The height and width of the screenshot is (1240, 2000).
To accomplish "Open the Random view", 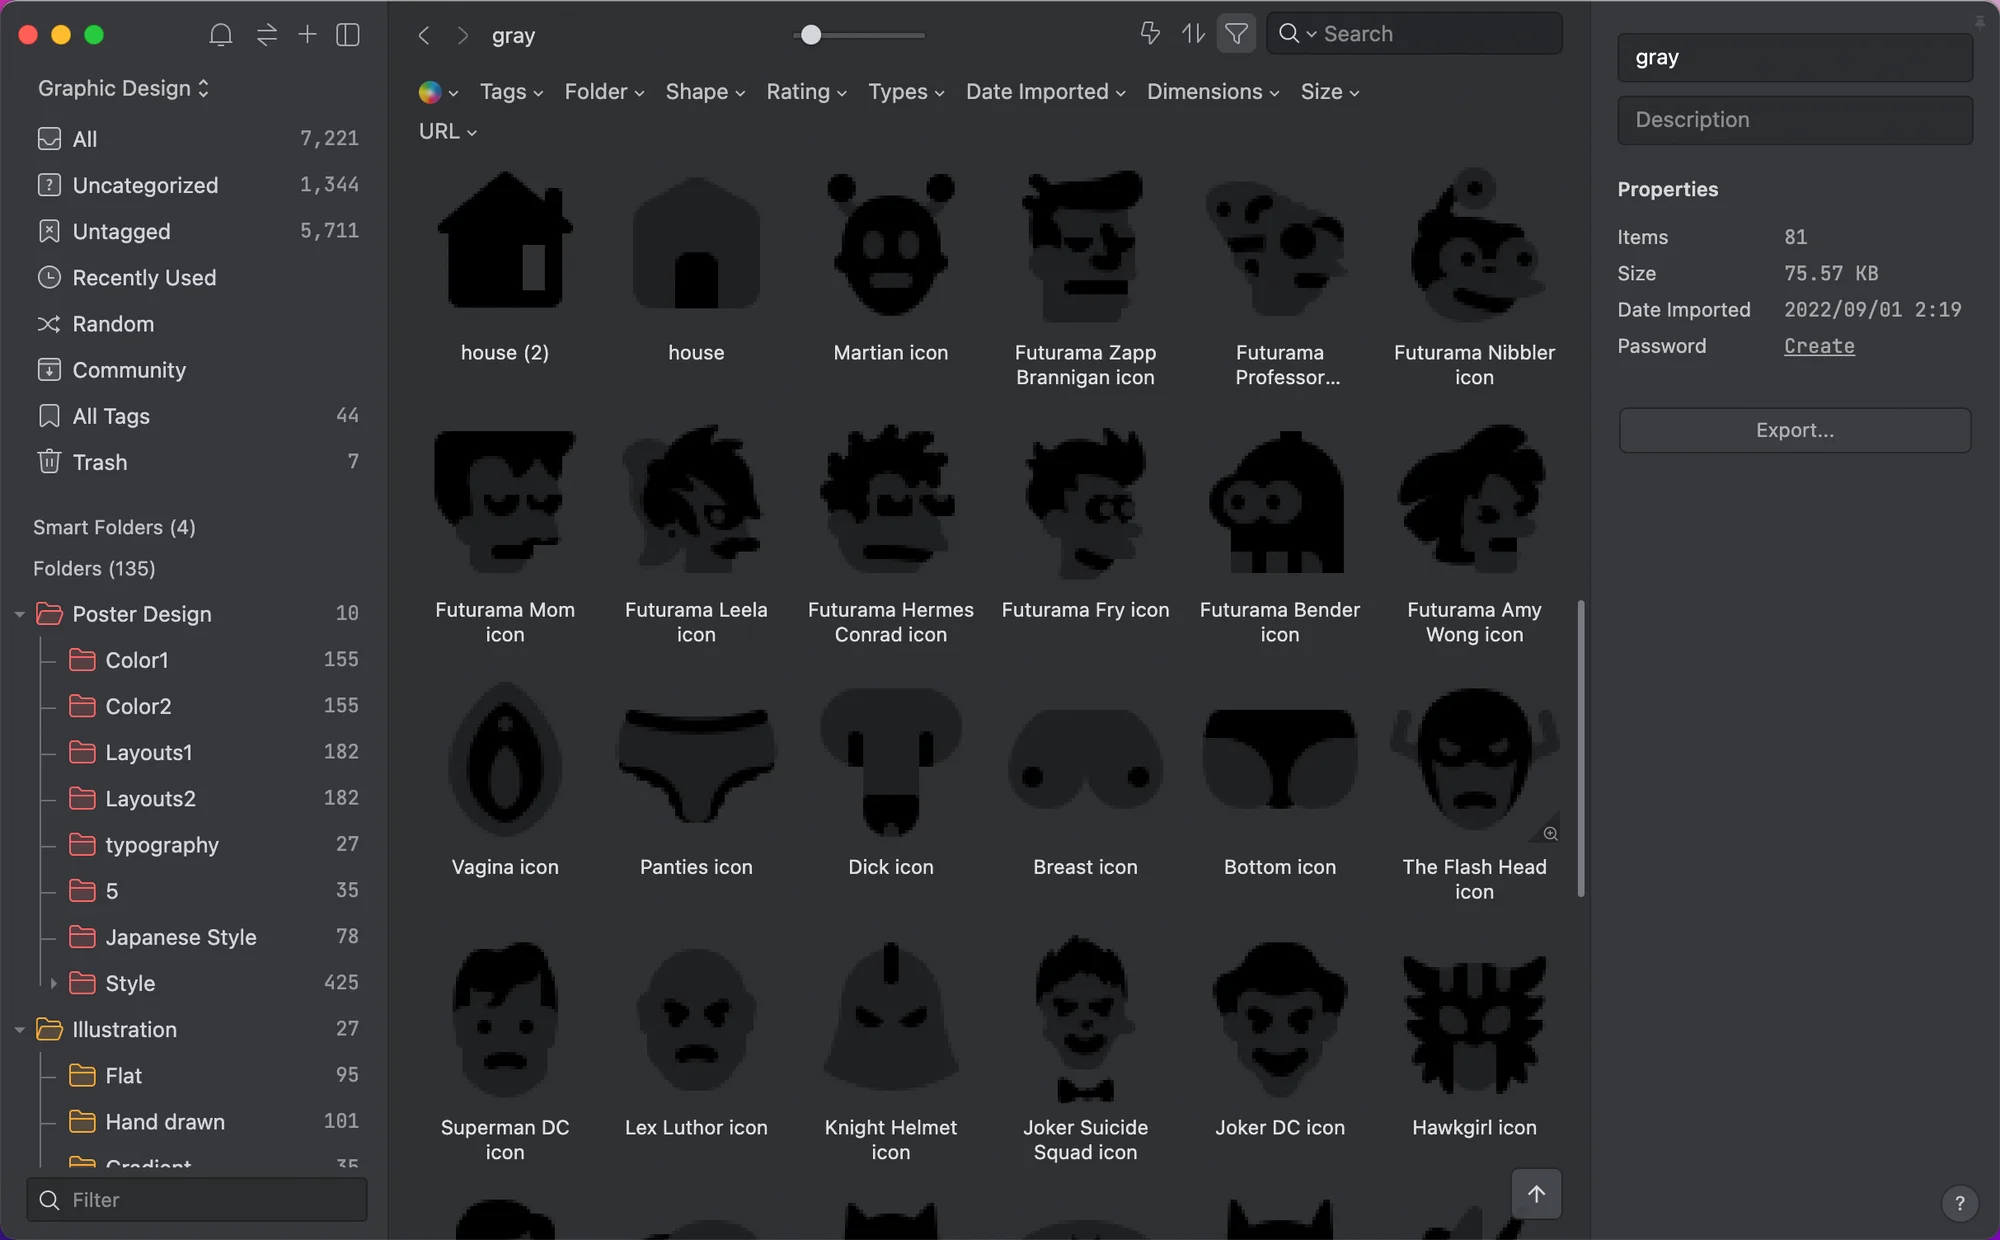I will click(196, 324).
